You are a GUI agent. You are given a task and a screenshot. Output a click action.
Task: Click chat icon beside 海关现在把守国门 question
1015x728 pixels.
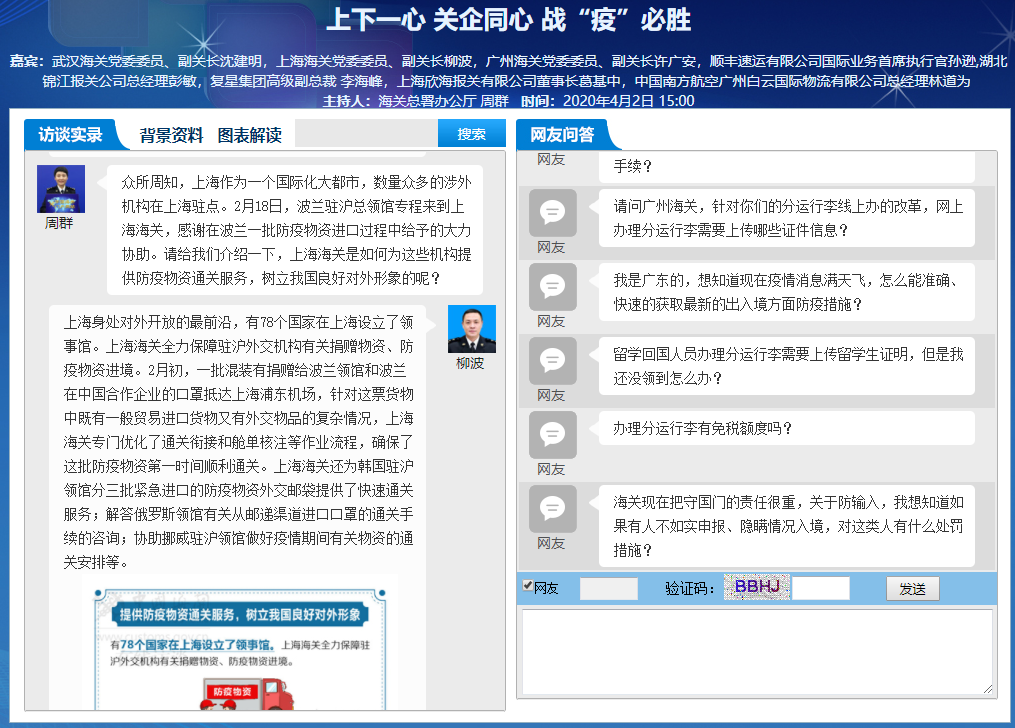(x=553, y=509)
